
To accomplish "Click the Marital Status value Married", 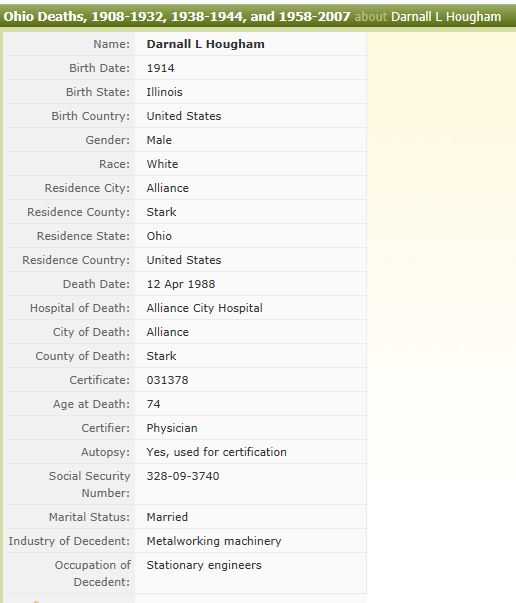I will [167, 517].
